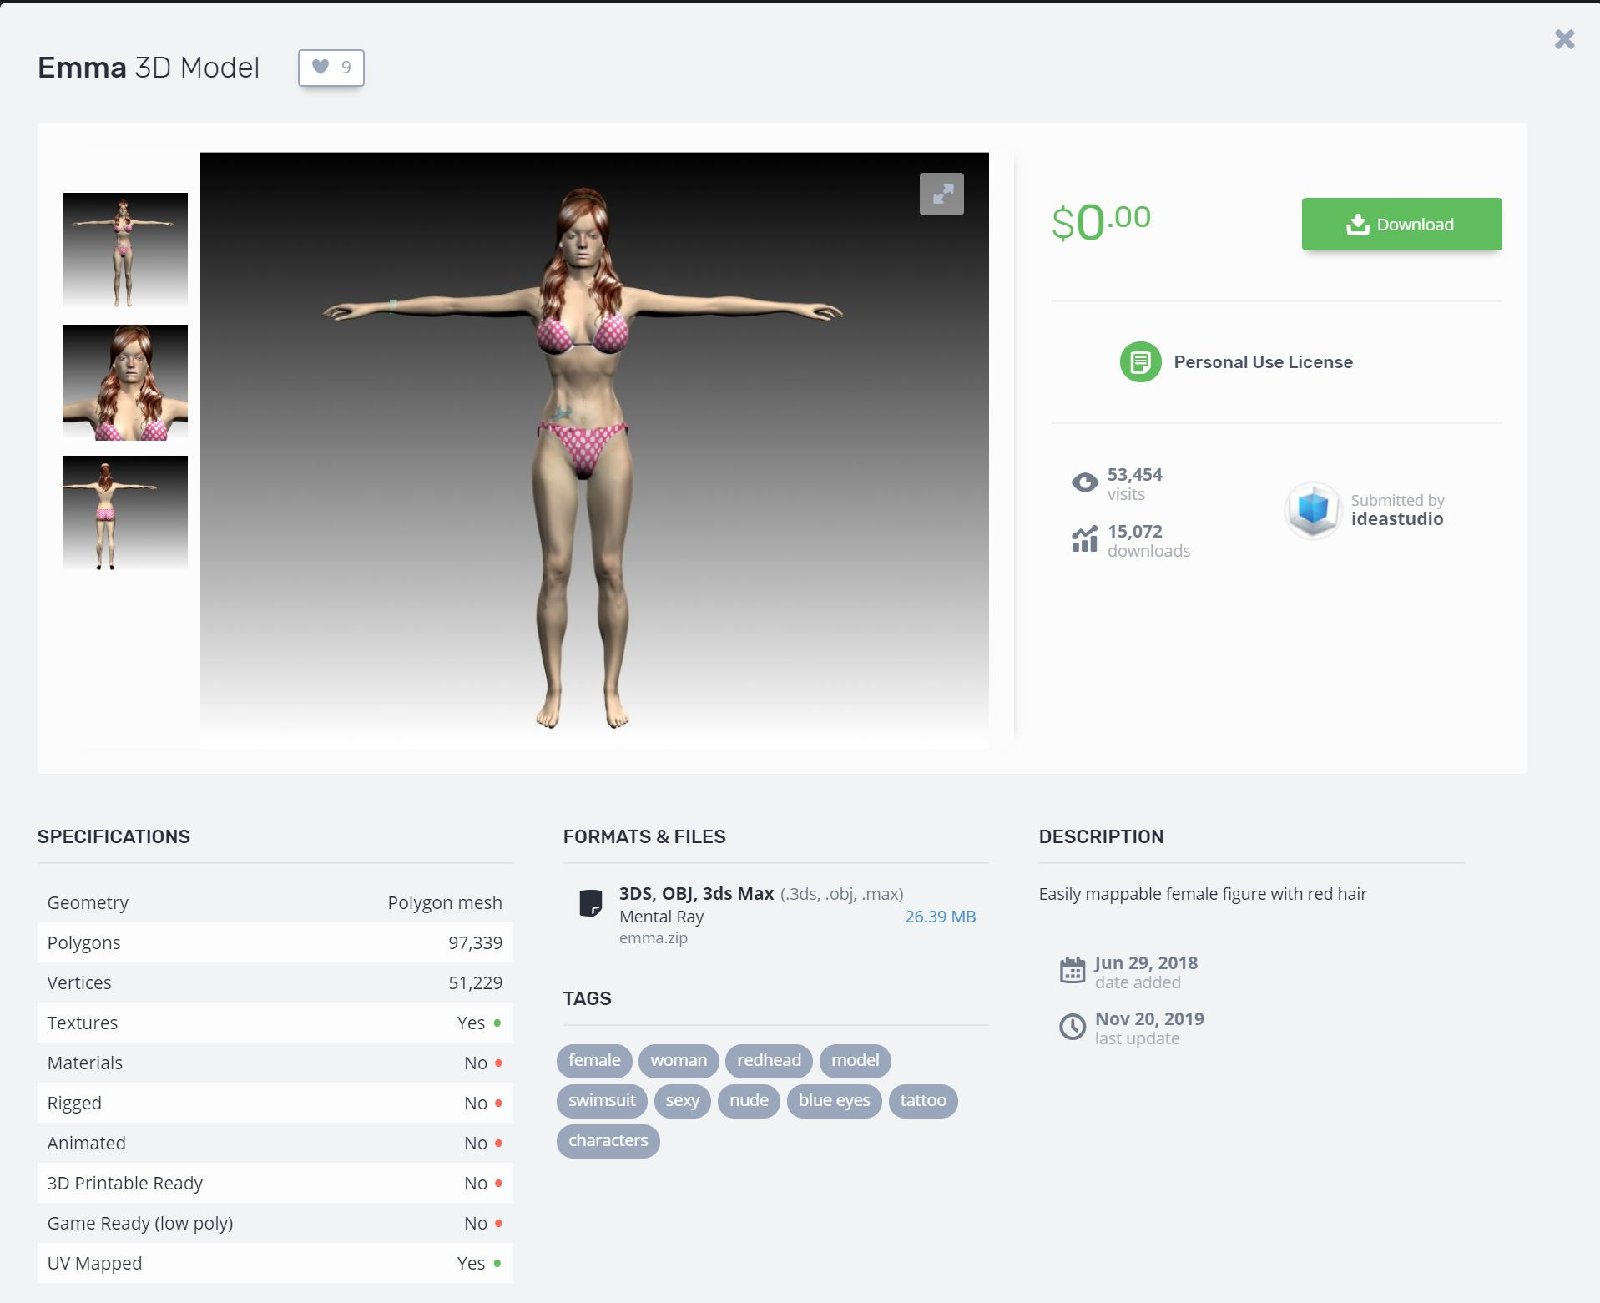Click the calendar date added icon
Screen dimensions: 1600x1303
[x=1072, y=970]
